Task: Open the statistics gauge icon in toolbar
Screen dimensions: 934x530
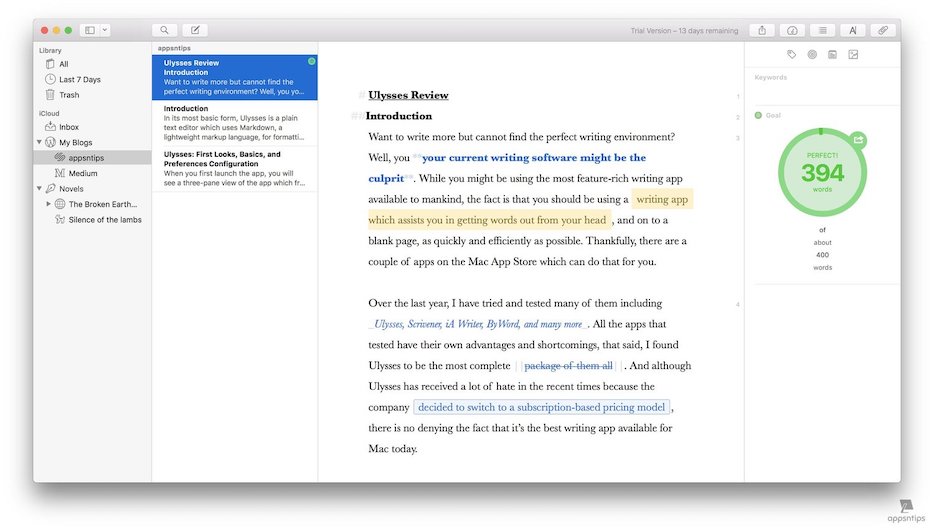Action: coord(792,31)
